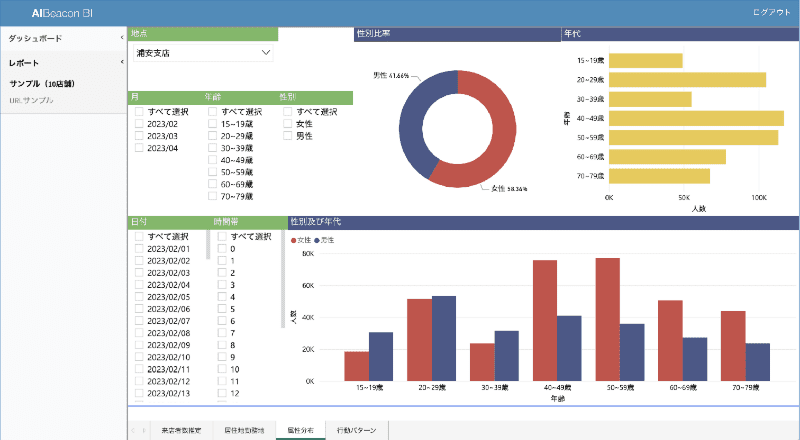This screenshot has width=800, height=440.
Task: Check the 2023/03 month checkbox
Action: point(139,136)
